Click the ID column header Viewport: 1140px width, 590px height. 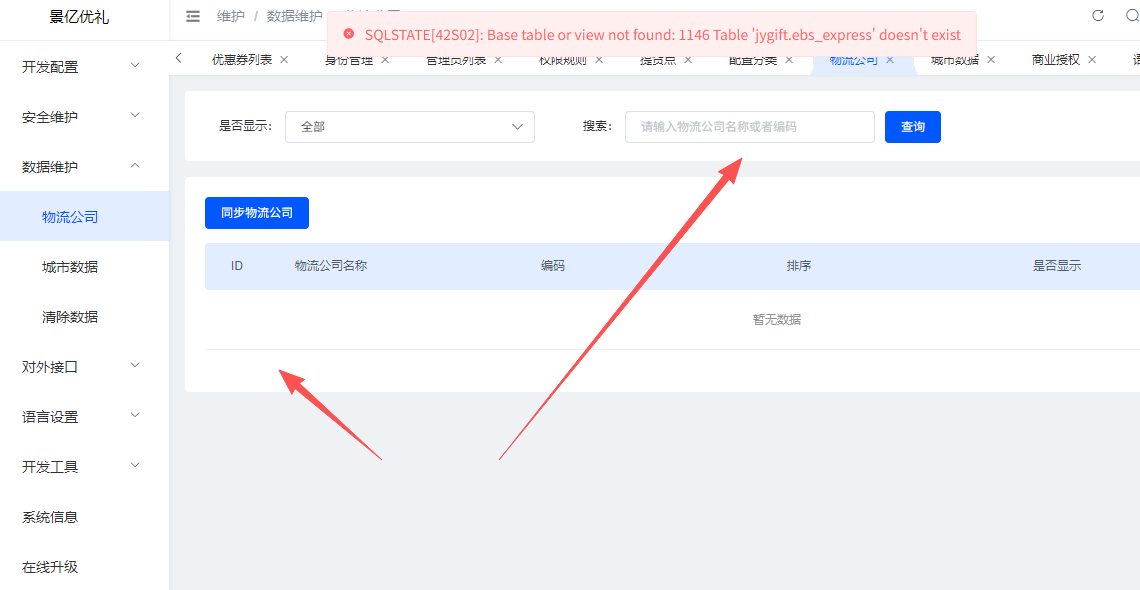coord(236,266)
